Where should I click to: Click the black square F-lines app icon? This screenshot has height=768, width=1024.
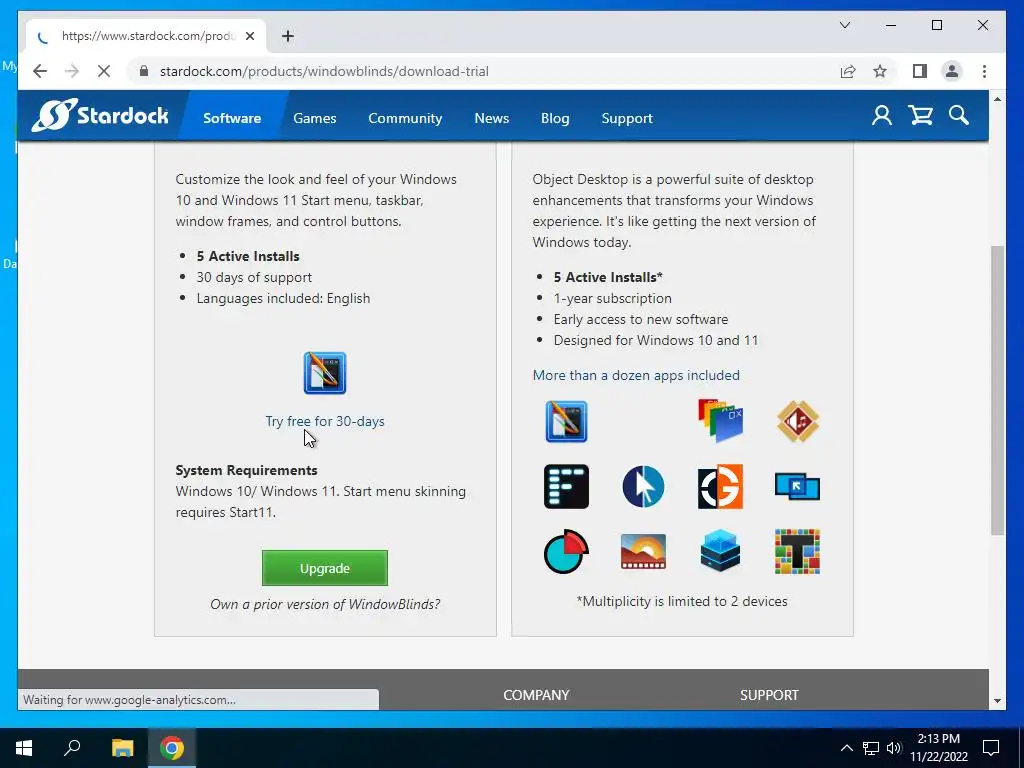[x=566, y=487]
